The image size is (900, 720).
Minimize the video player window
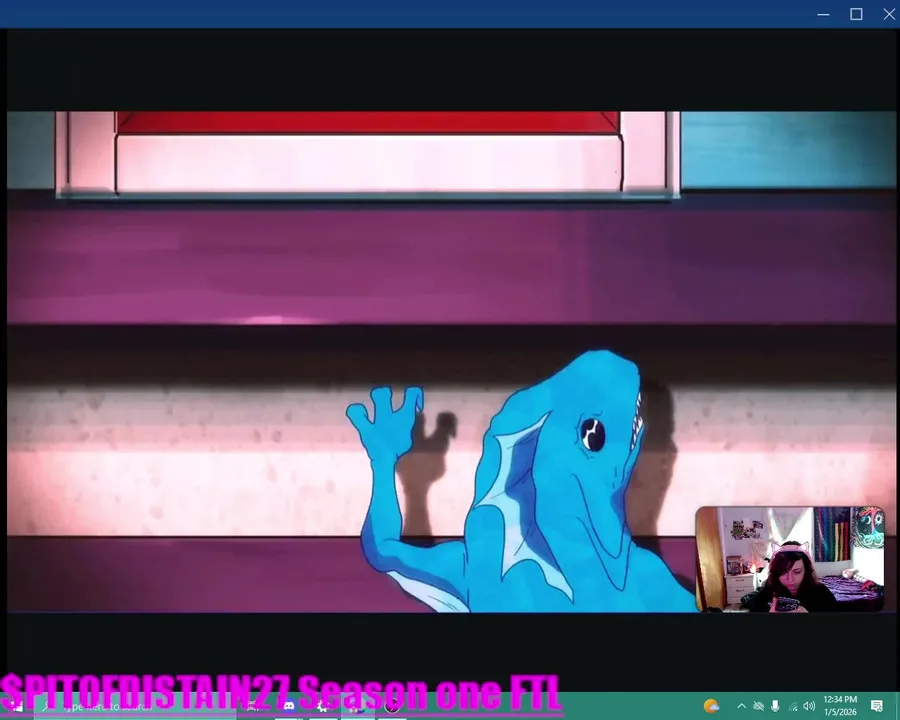coord(823,14)
